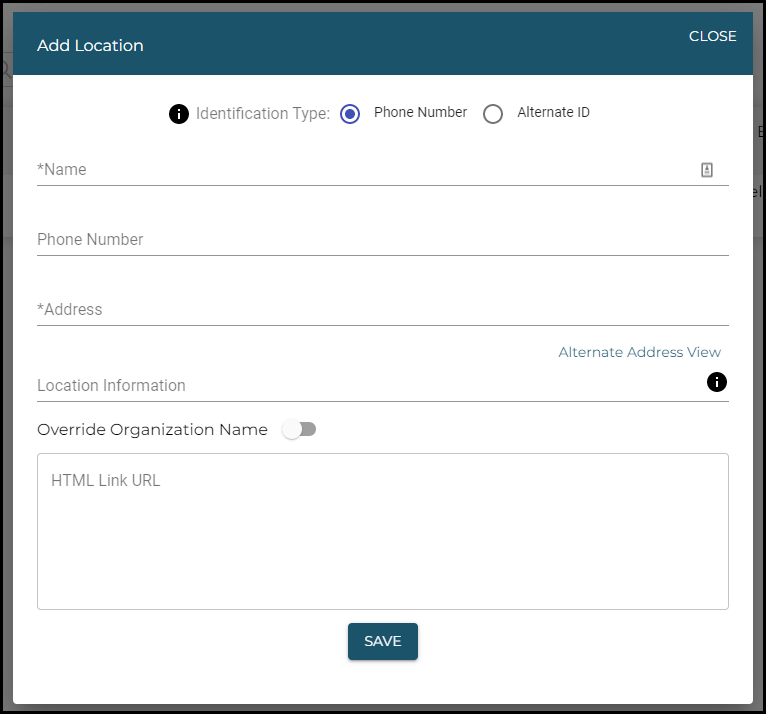Click the Phone Number option label beside radio
Viewport: 766px width, 714px height.
[420, 113]
